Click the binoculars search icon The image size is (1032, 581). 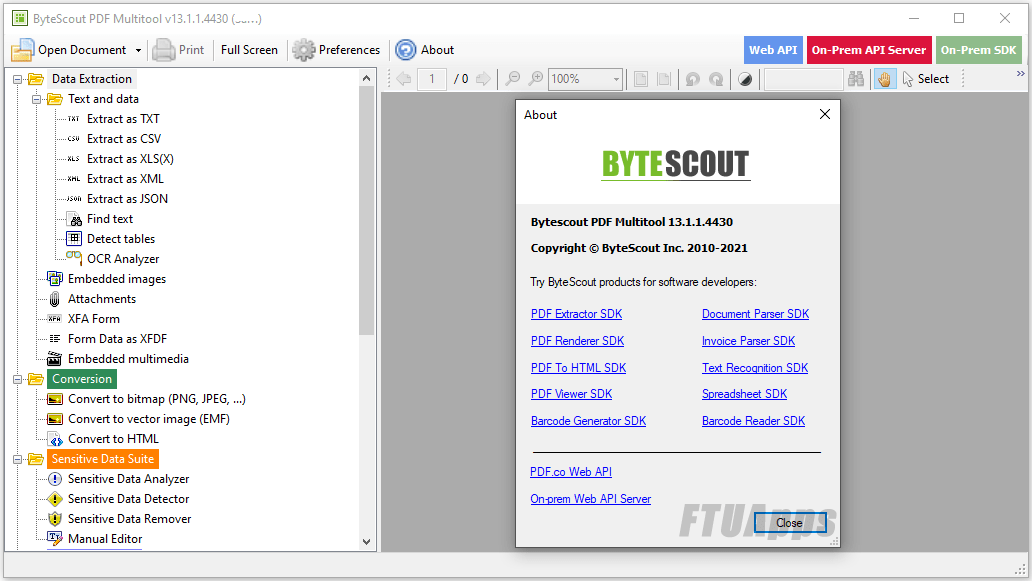[x=856, y=79]
